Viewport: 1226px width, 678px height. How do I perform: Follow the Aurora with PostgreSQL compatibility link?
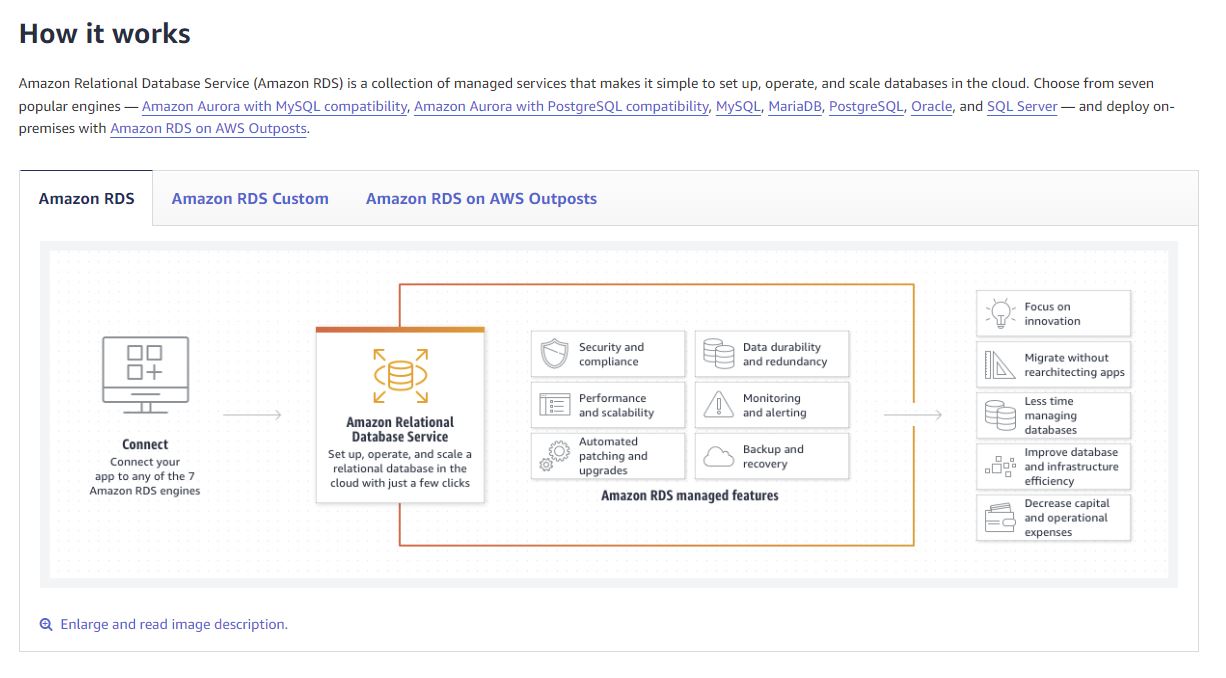point(561,106)
